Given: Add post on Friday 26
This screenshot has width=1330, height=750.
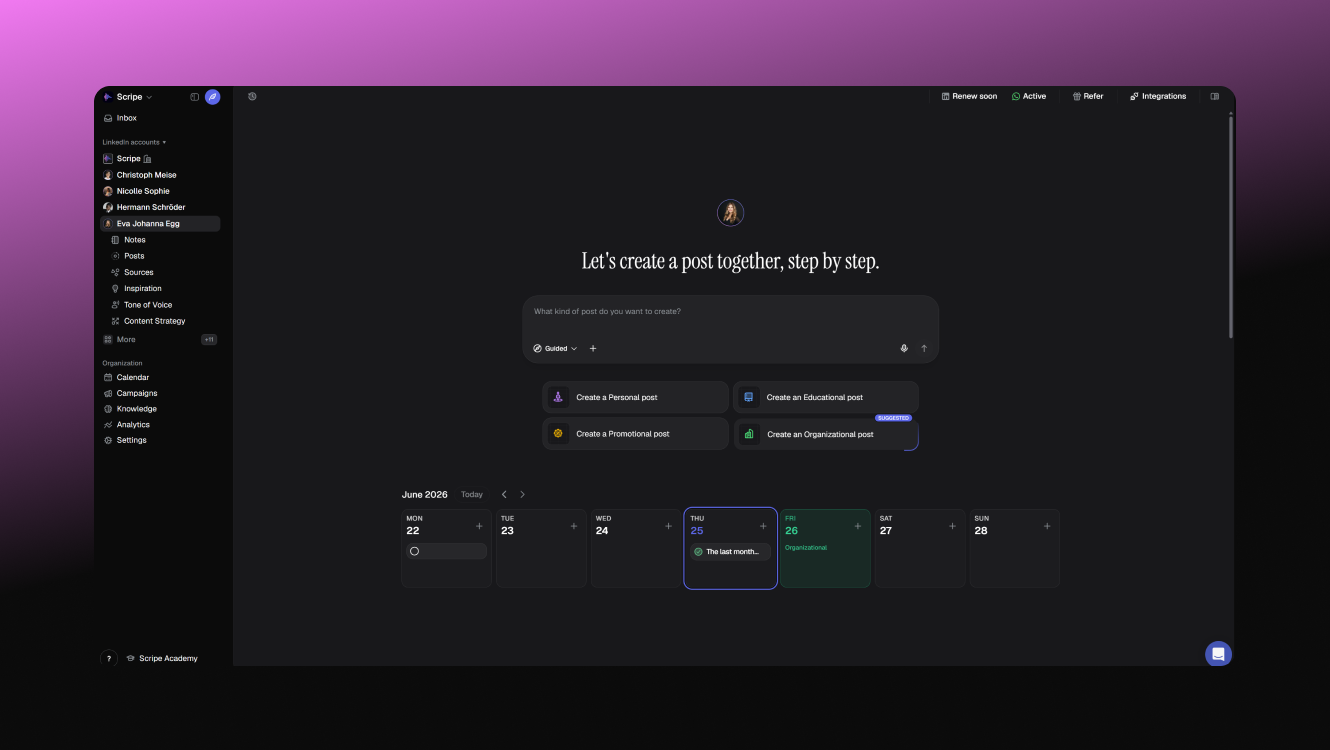Looking at the screenshot, I should 857,526.
